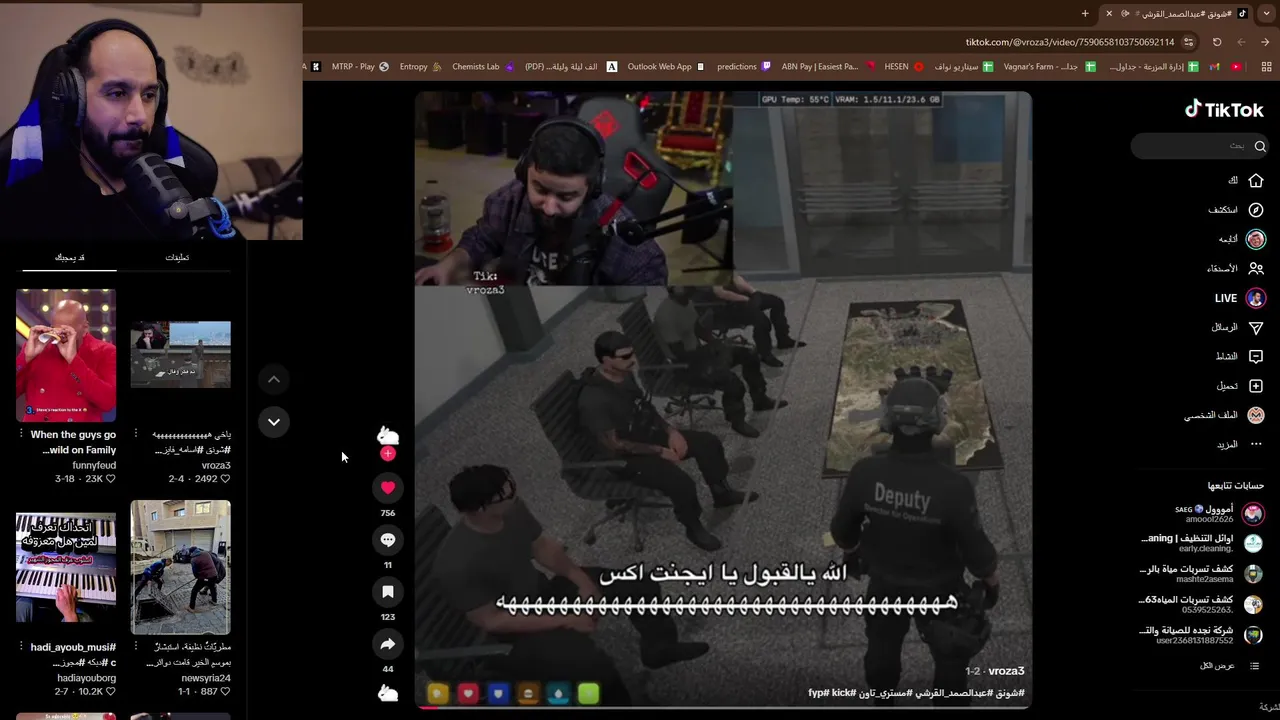The width and height of the screenshot is (1280, 720).
Task: Open options menu for funnyfeud video
Action: [21, 435]
